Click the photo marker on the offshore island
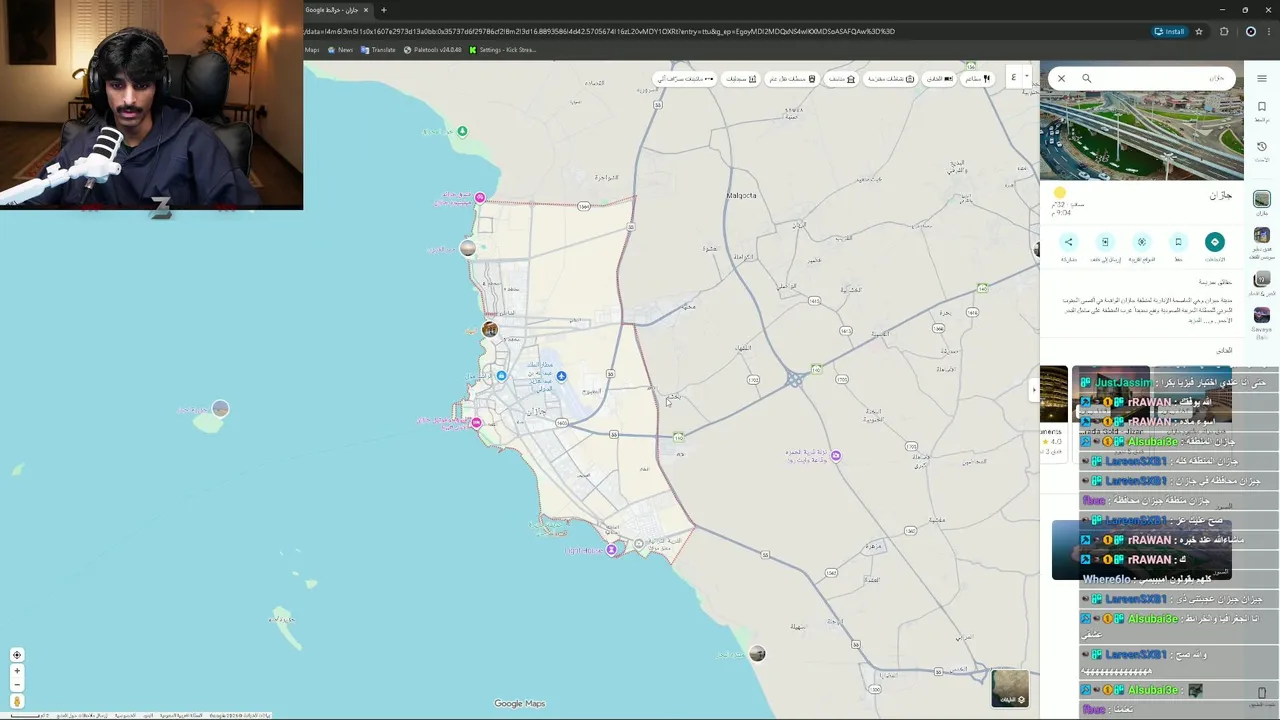 (220, 408)
